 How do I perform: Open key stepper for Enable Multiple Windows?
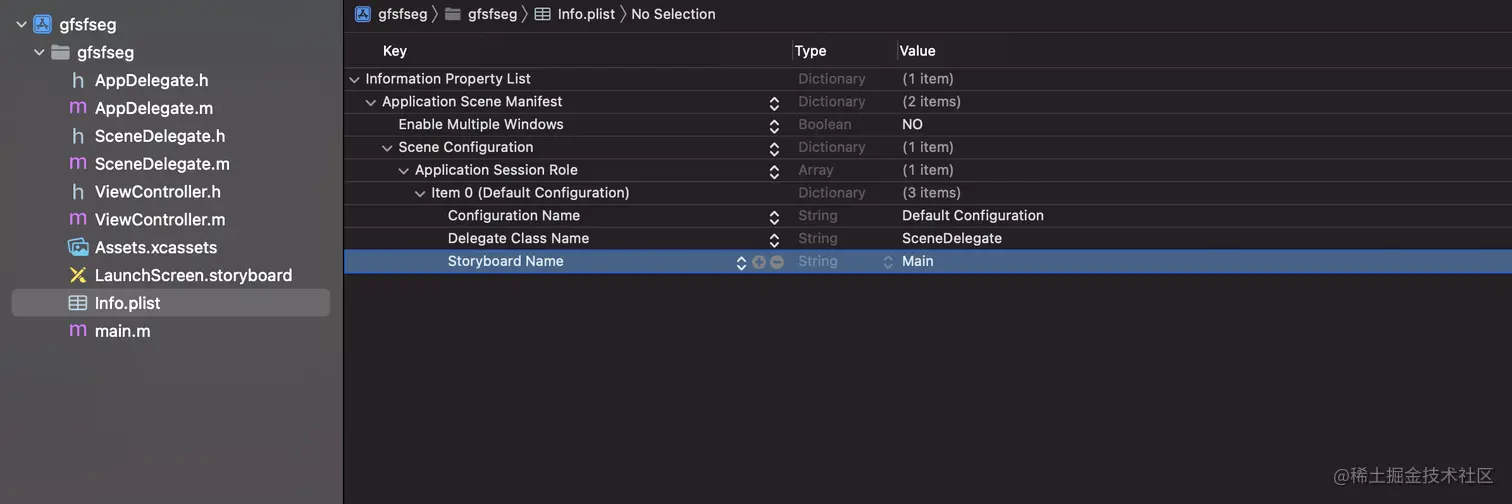click(x=774, y=125)
